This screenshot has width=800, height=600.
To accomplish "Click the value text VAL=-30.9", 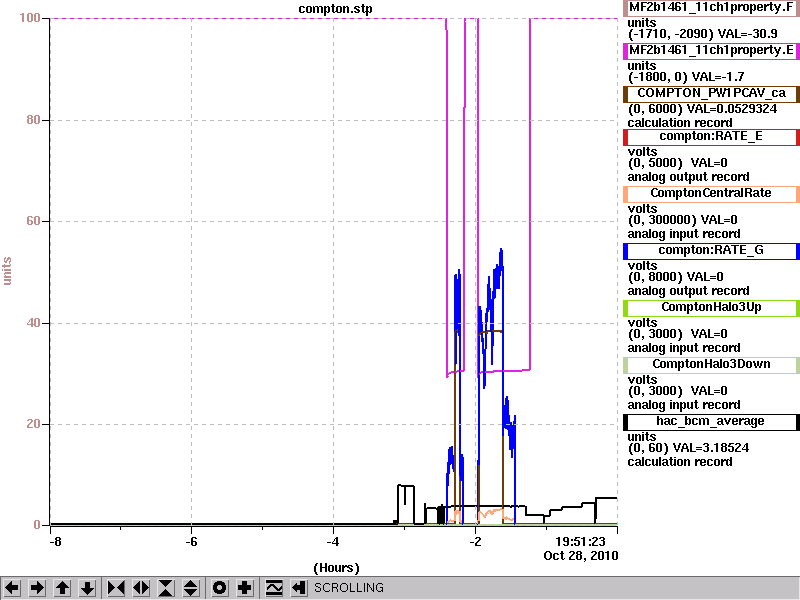I will (747, 34).
